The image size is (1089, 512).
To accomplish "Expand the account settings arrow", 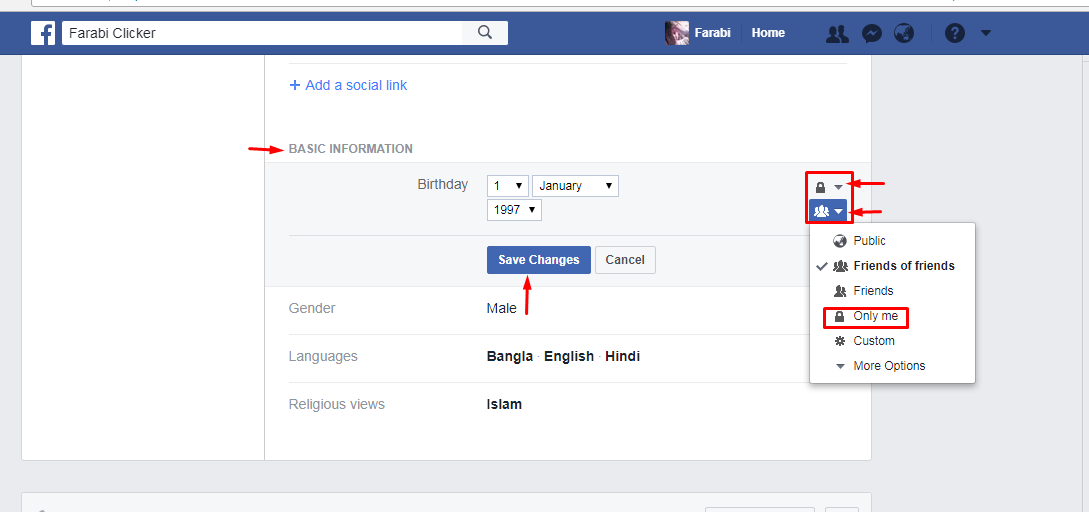I will click(986, 33).
